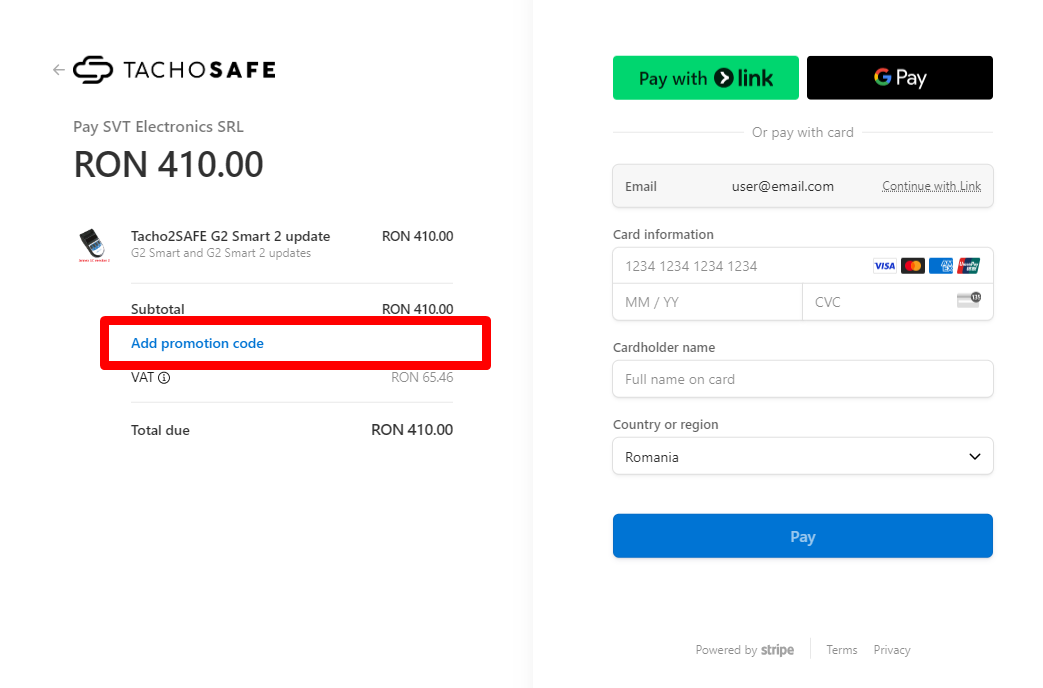This screenshot has width=1043, height=688.
Task: Click the 'Subtotal' label
Action: pos(158,309)
